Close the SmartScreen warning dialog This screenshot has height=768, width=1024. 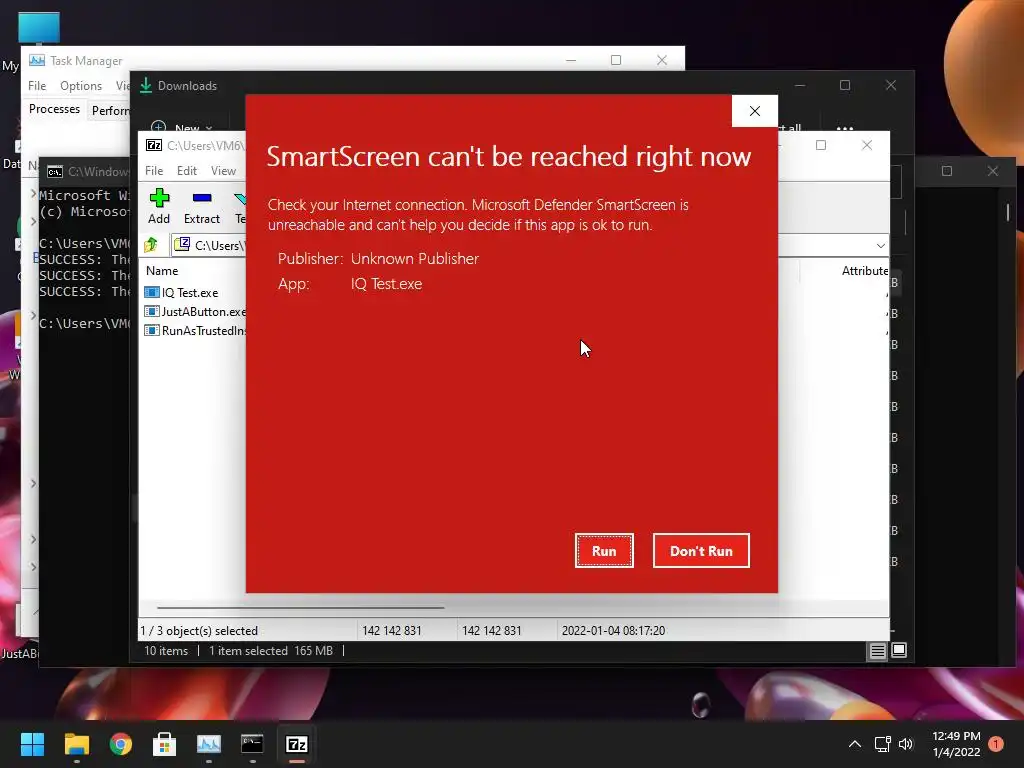(754, 111)
